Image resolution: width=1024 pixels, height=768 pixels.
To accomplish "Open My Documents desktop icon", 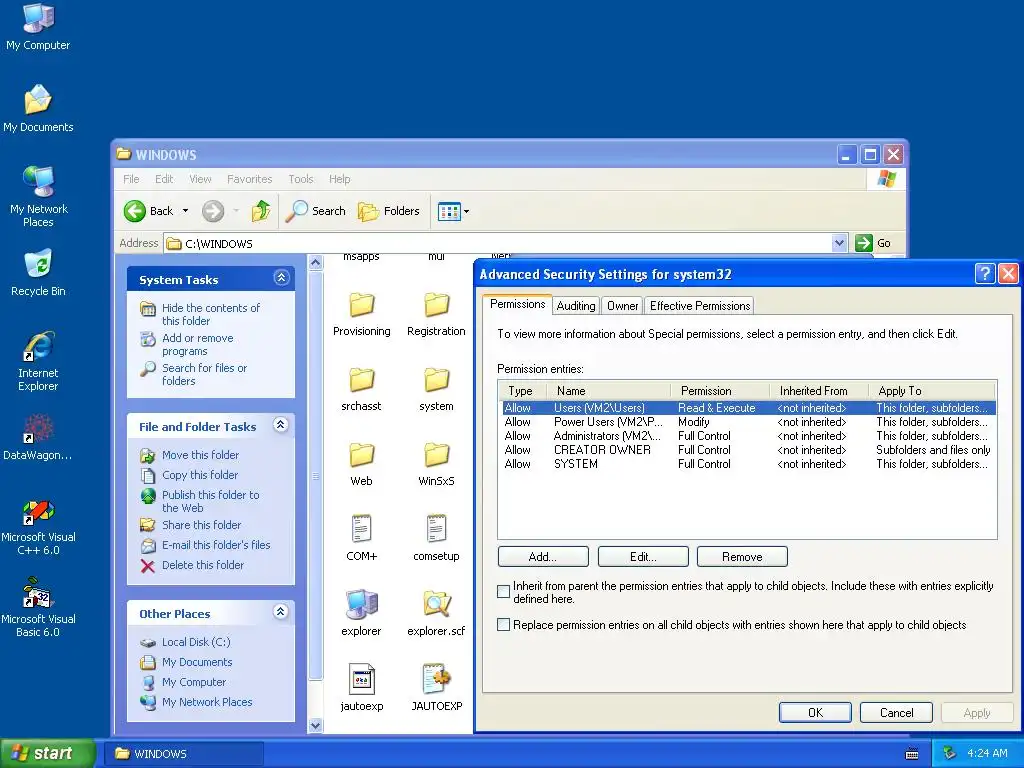I will tap(38, 108).
